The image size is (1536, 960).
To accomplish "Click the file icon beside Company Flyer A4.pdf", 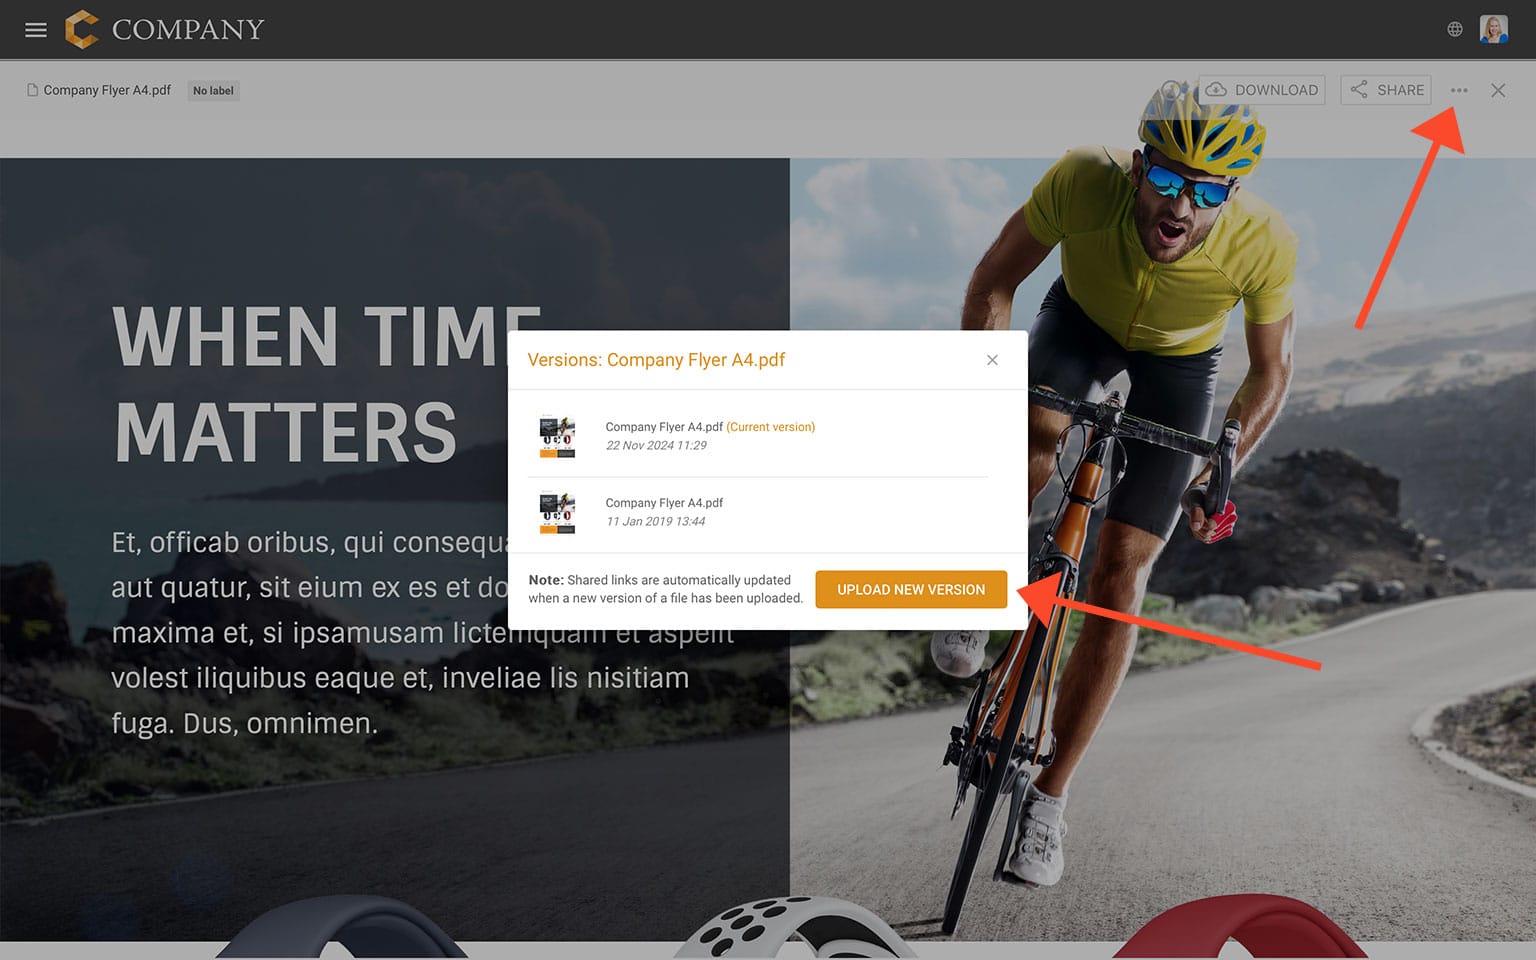I will coord(32,90).
